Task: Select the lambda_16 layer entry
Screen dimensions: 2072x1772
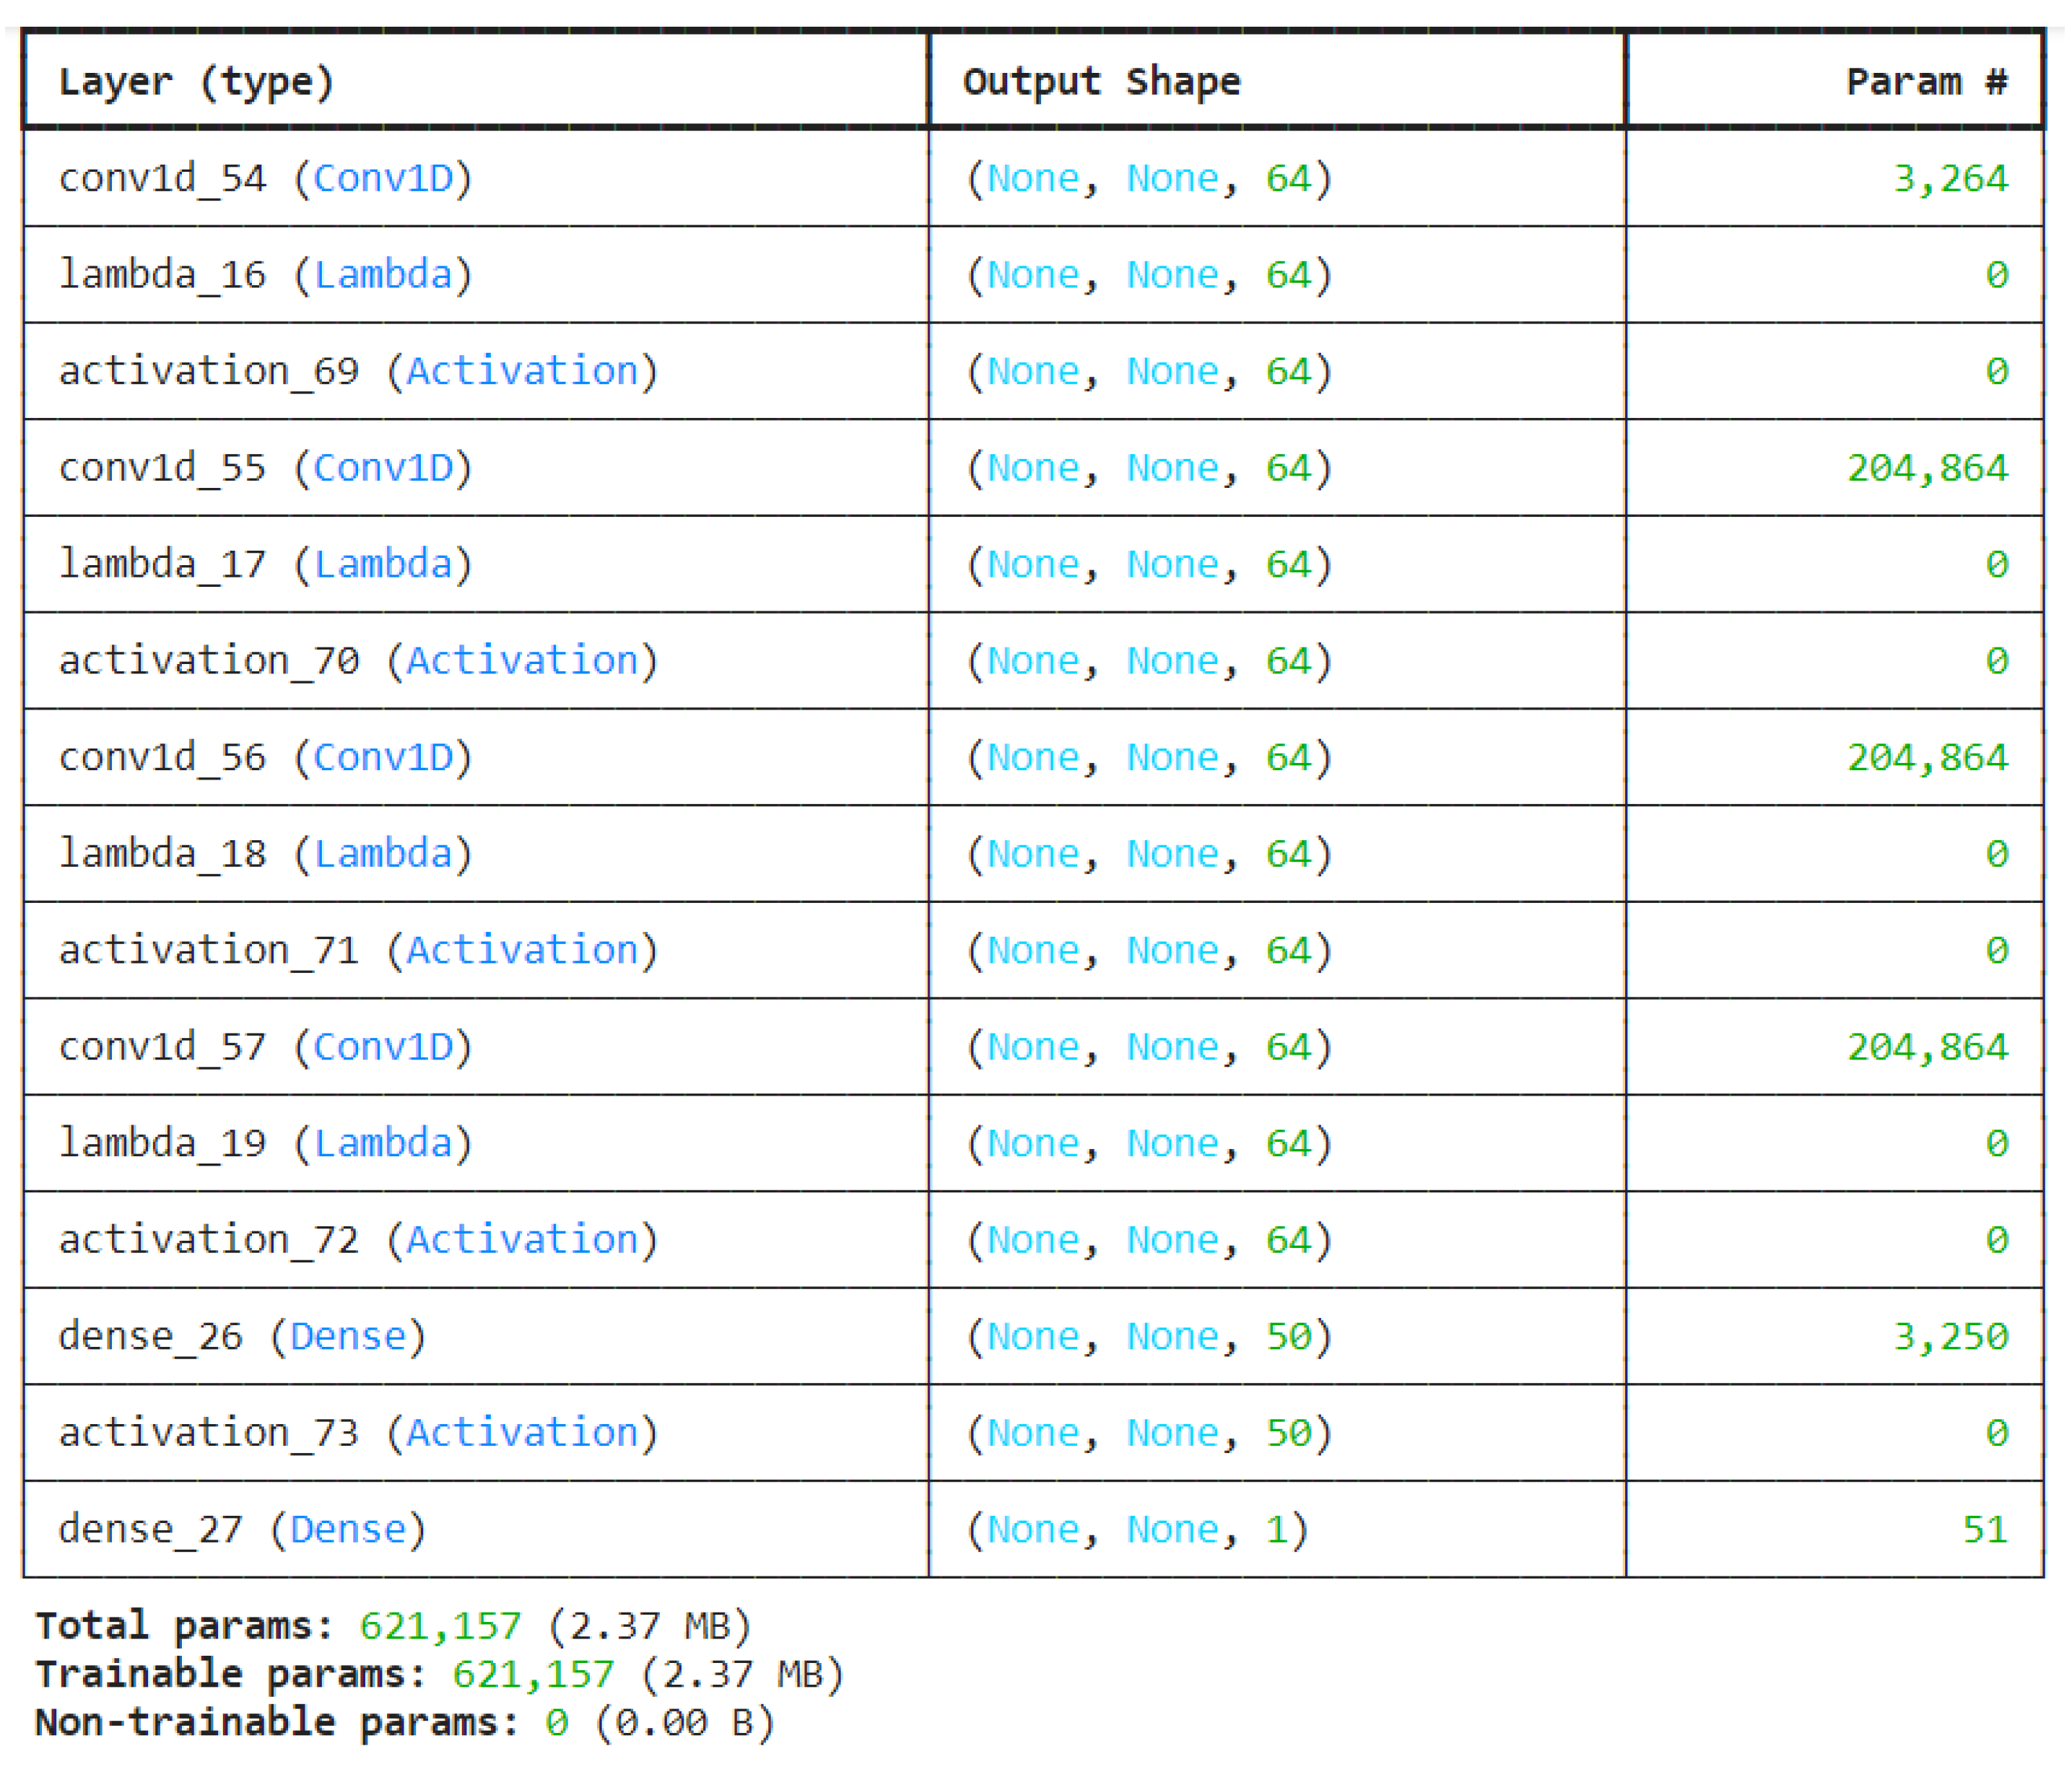Action: 265,274
